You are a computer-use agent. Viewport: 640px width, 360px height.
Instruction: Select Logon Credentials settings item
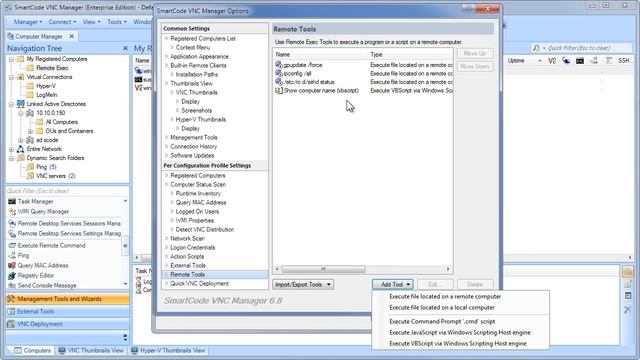(192, 247)
